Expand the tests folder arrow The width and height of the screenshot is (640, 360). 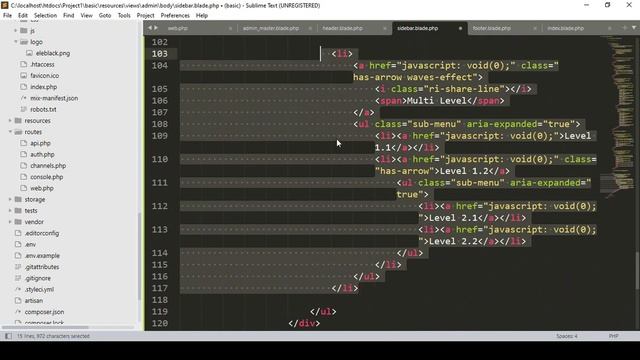[x=10, y=211]
